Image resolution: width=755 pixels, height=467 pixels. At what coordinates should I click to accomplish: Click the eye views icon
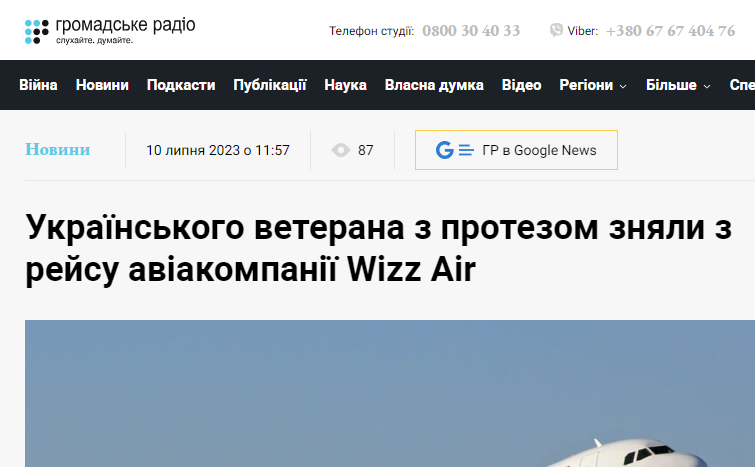(341, 150)
